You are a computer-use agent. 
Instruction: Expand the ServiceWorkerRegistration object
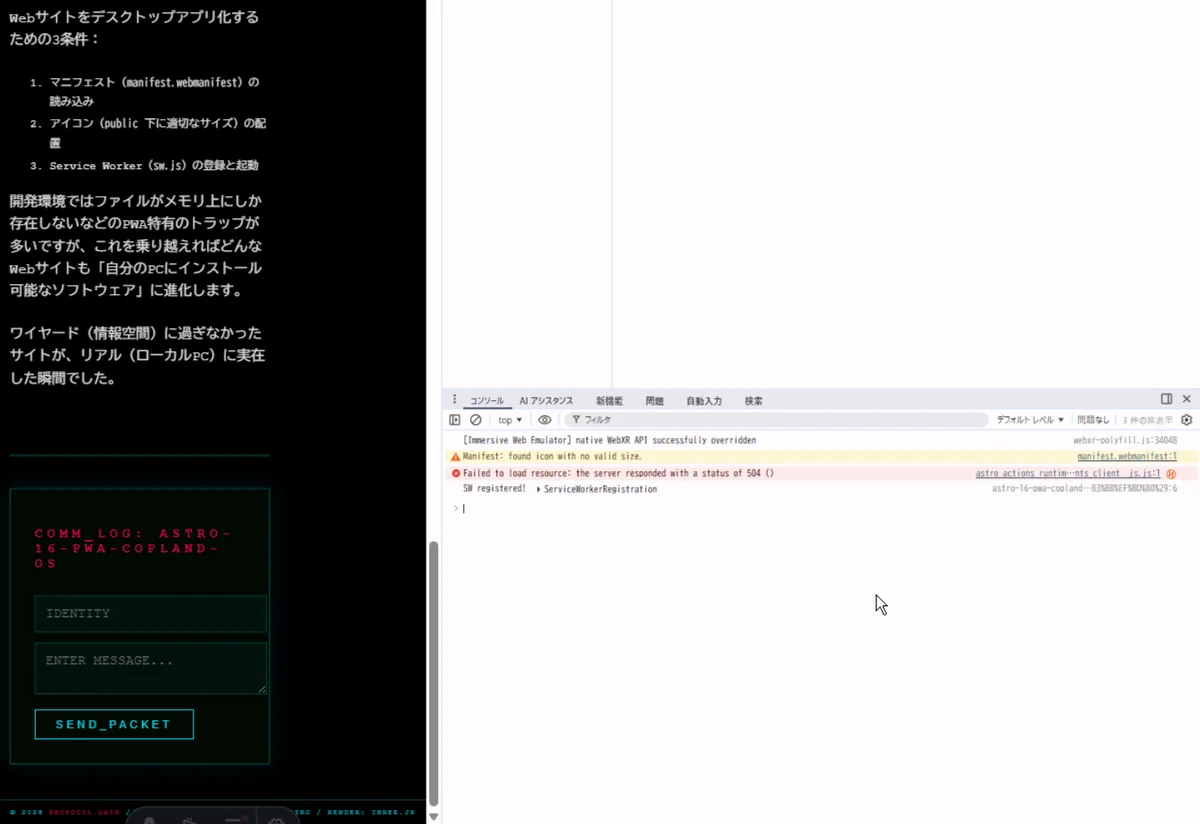pos(539,489)
